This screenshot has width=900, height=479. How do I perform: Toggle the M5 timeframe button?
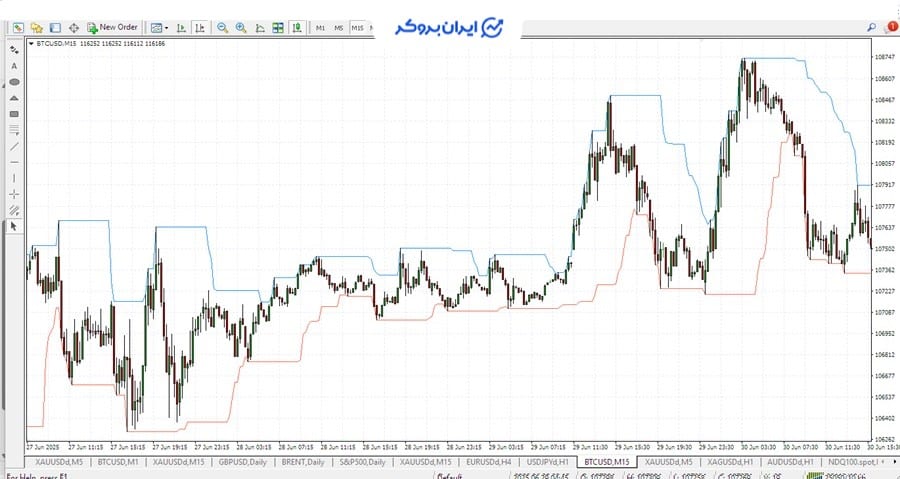click(339, 28)
